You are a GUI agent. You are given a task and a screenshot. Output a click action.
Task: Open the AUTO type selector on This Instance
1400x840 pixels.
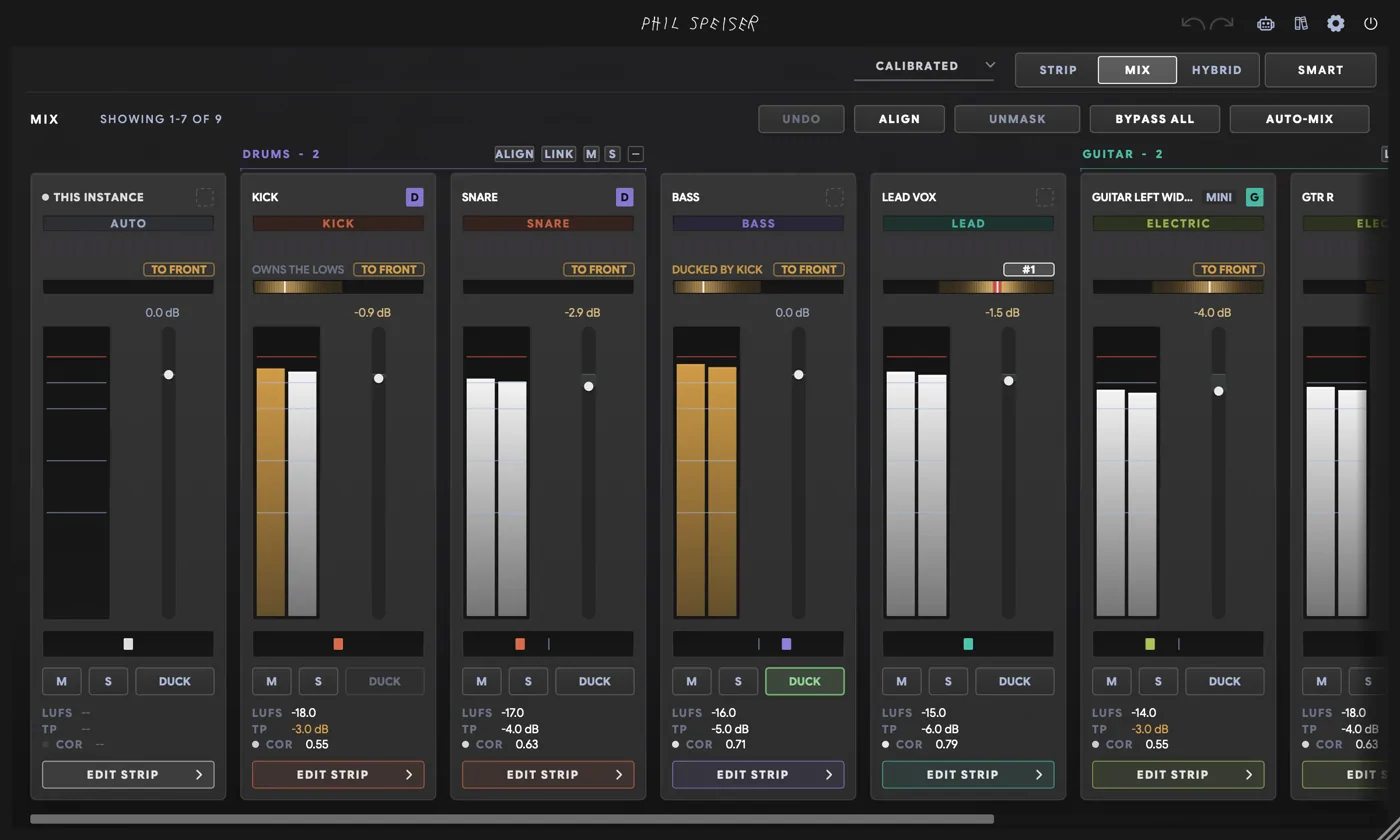tap(128, 223)
